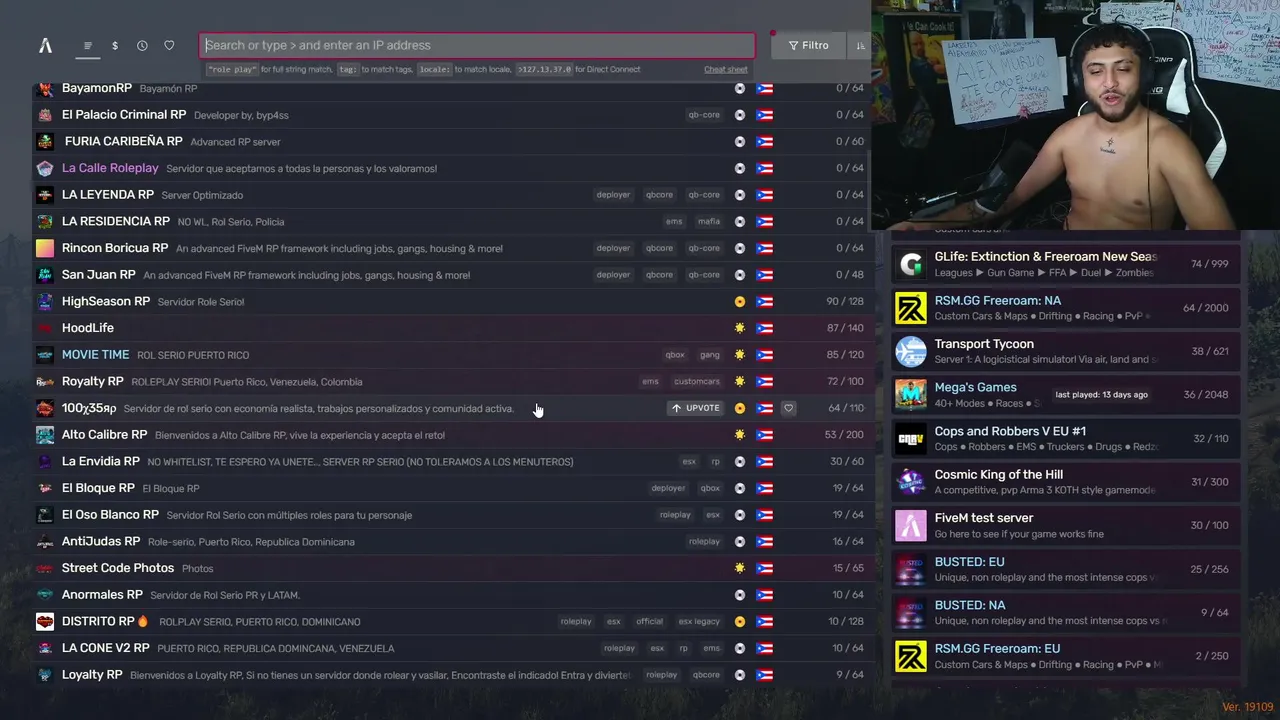Open the sort order menu
This screenshot has height=720, width=1280.
pyautogui.click(x=860, y=45)
